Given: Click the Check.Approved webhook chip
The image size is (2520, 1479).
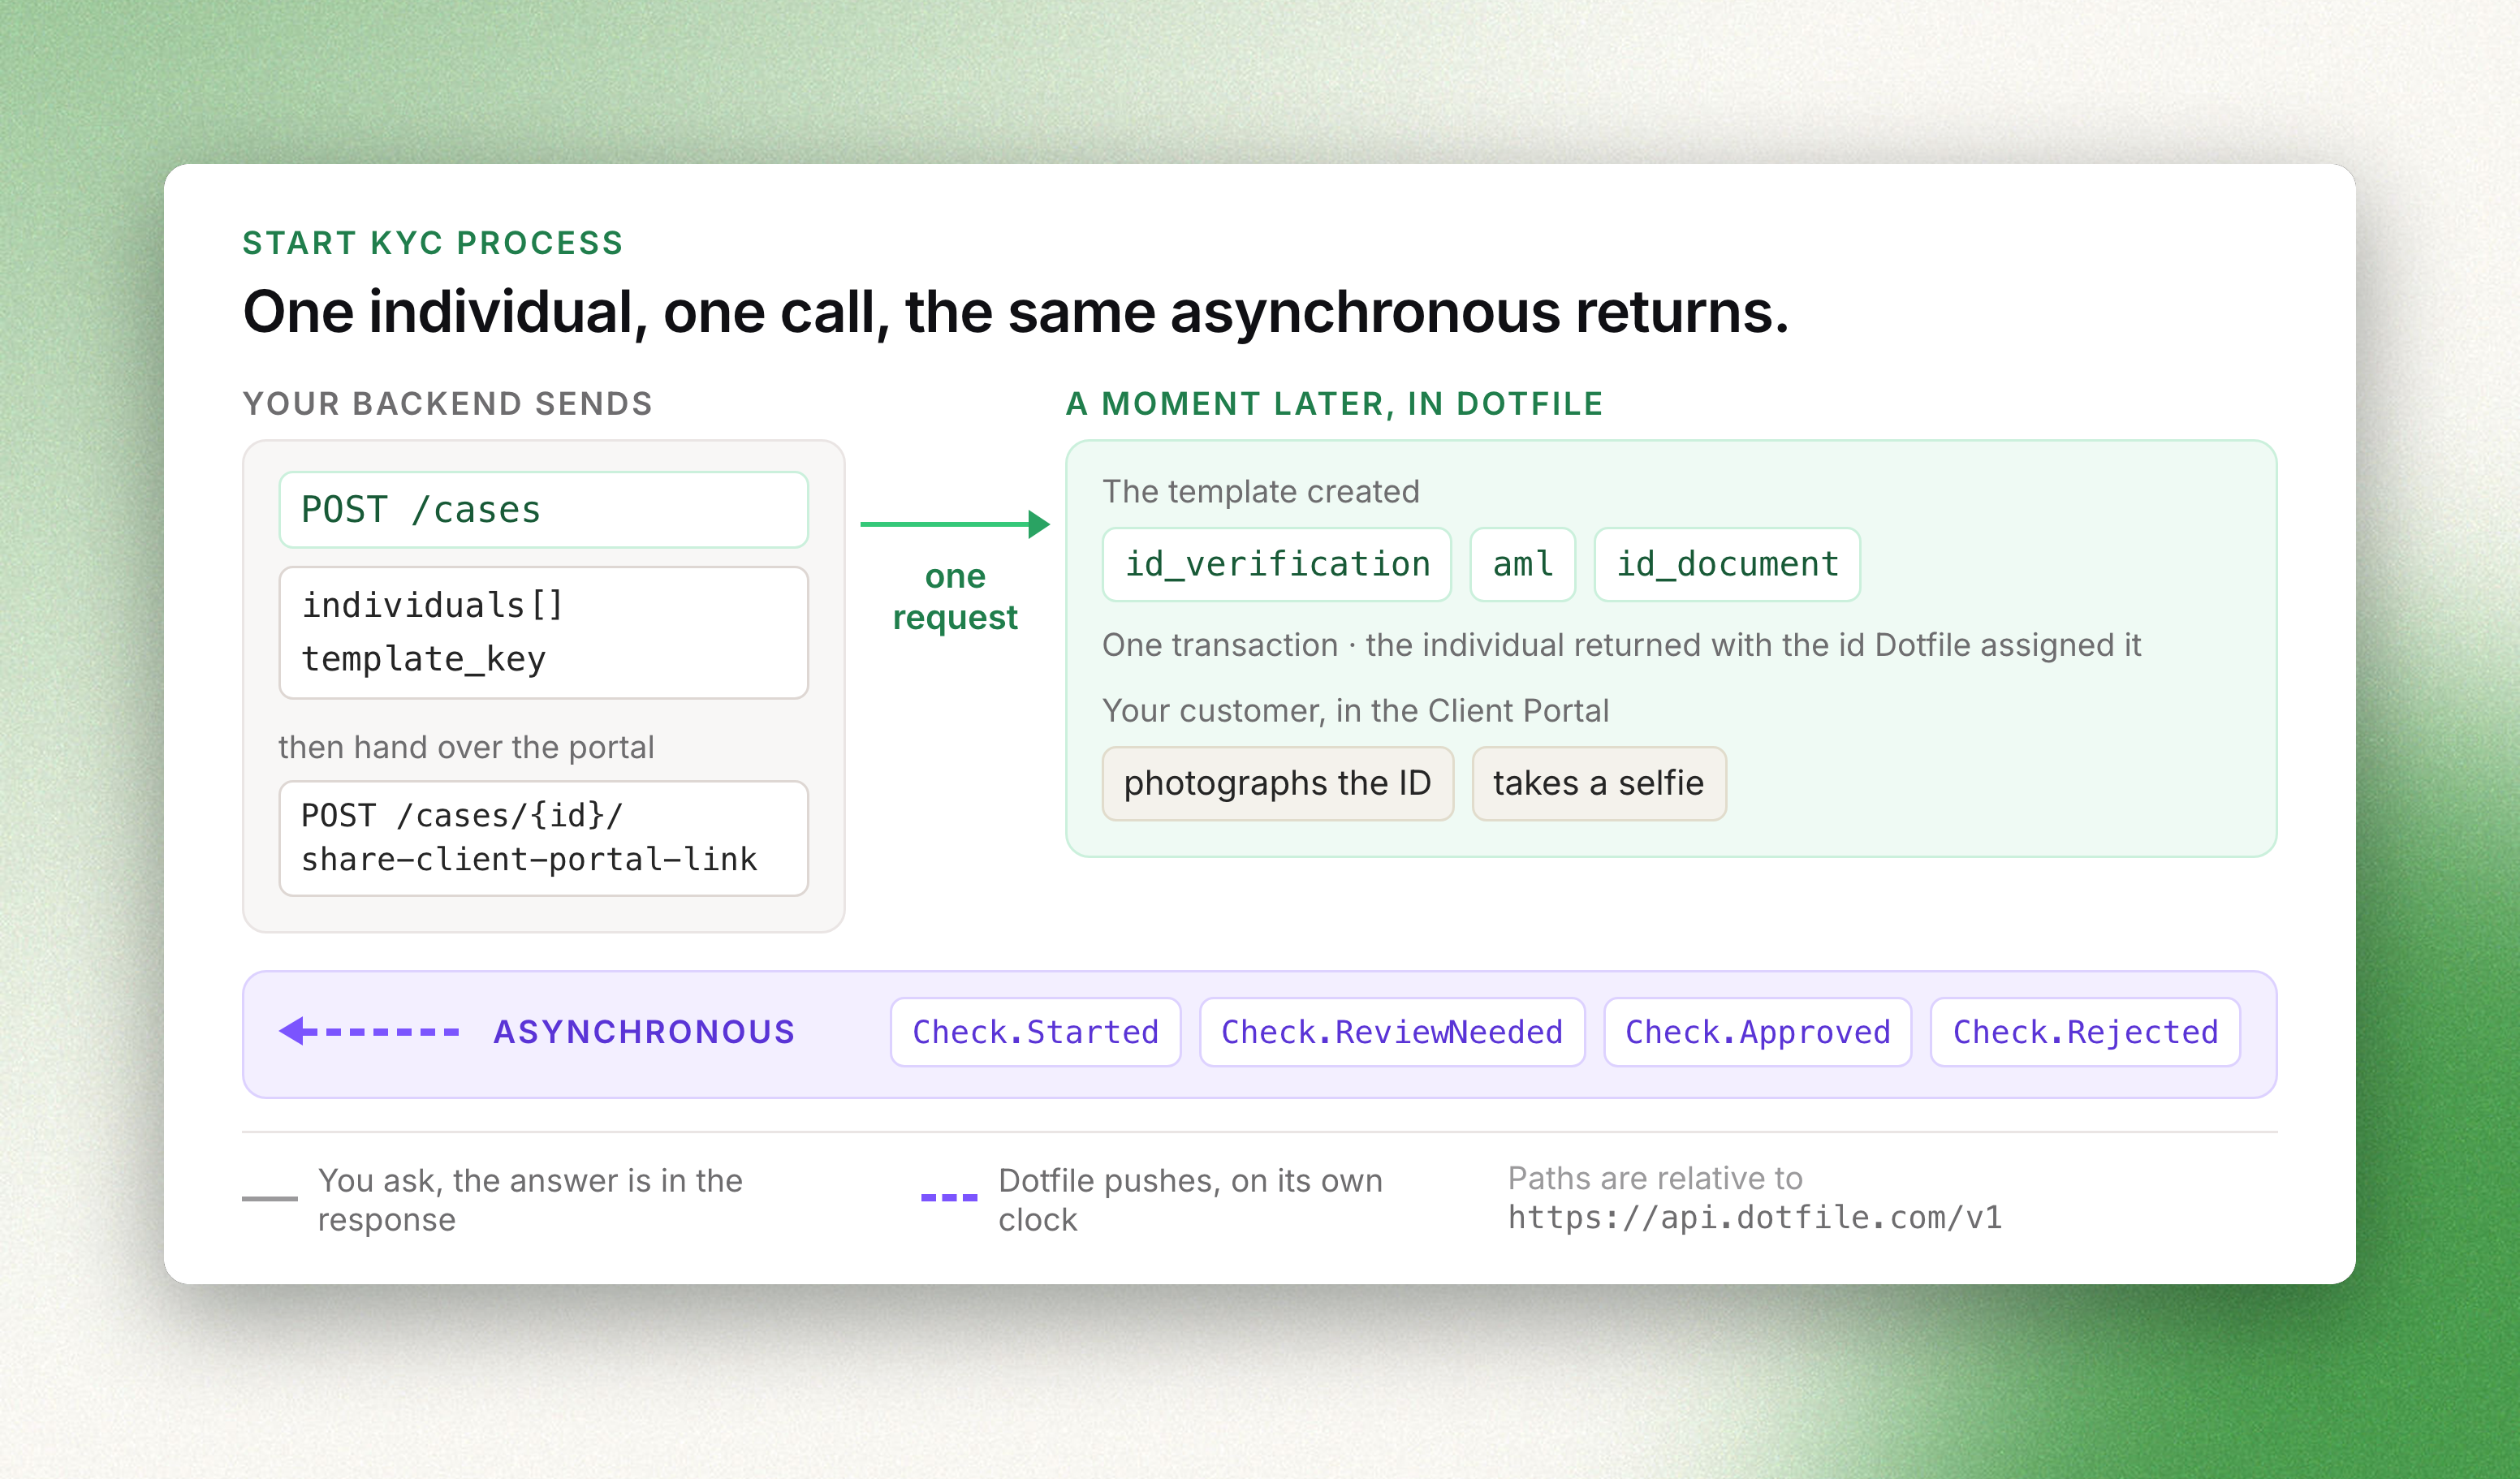Looking at the screenshot, I should 1757,1032.
